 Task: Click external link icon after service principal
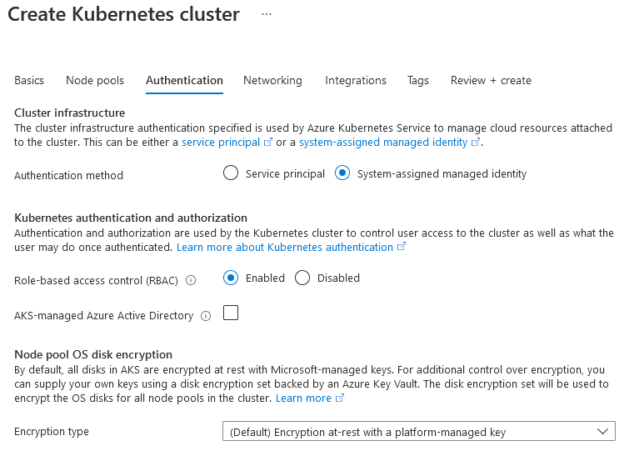268,142
